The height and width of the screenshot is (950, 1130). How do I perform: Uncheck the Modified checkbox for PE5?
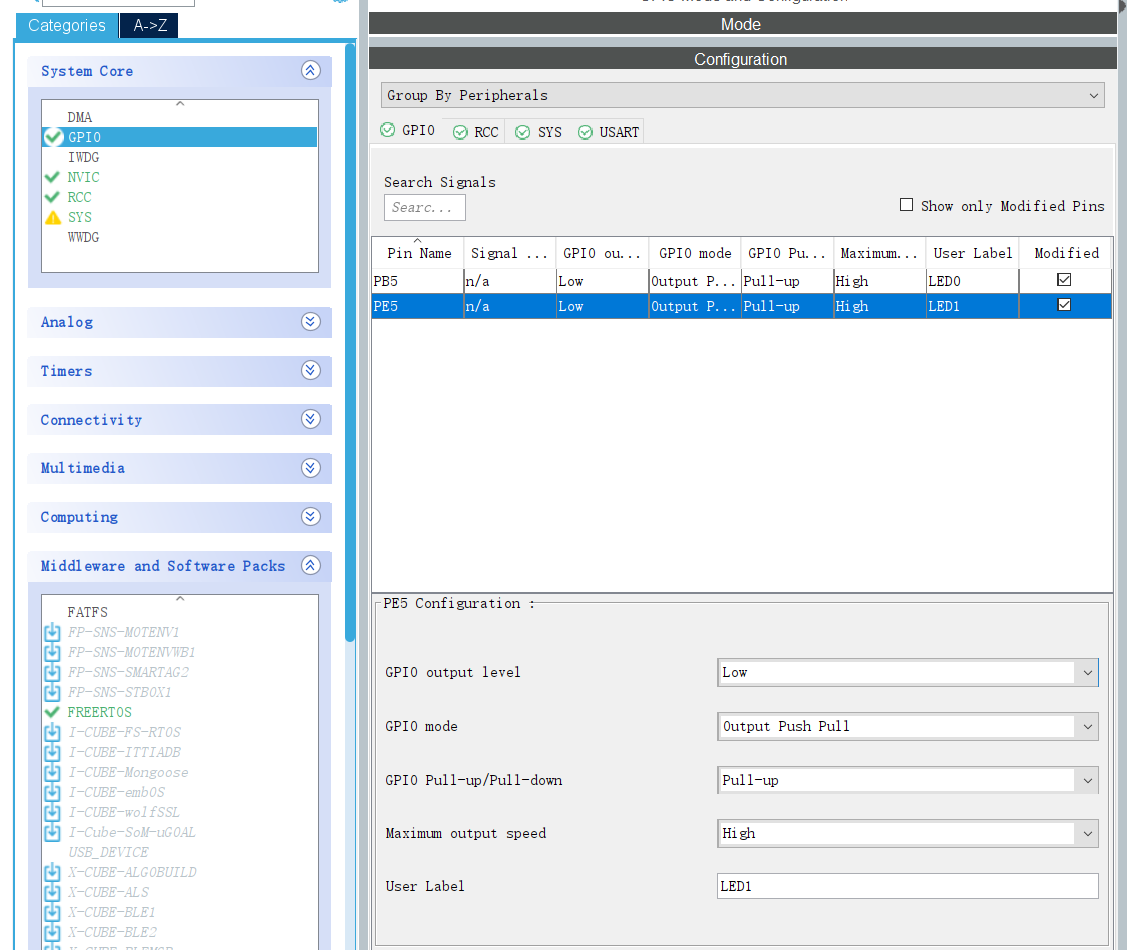point(1065,305)
